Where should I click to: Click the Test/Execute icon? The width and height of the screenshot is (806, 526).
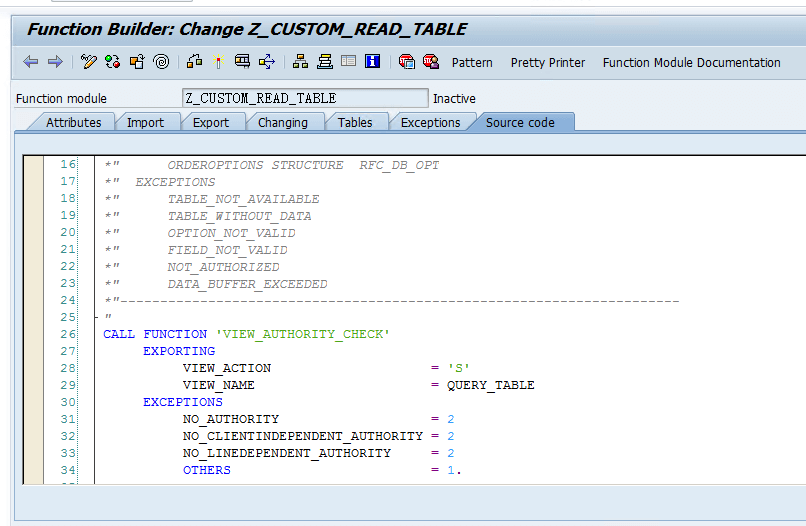click(x=242, y=62)
